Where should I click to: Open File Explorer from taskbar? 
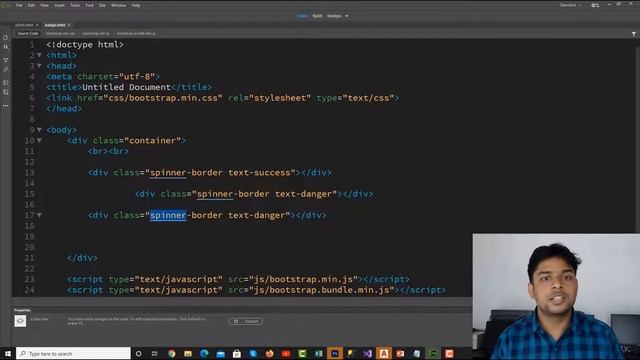(188, 353)
